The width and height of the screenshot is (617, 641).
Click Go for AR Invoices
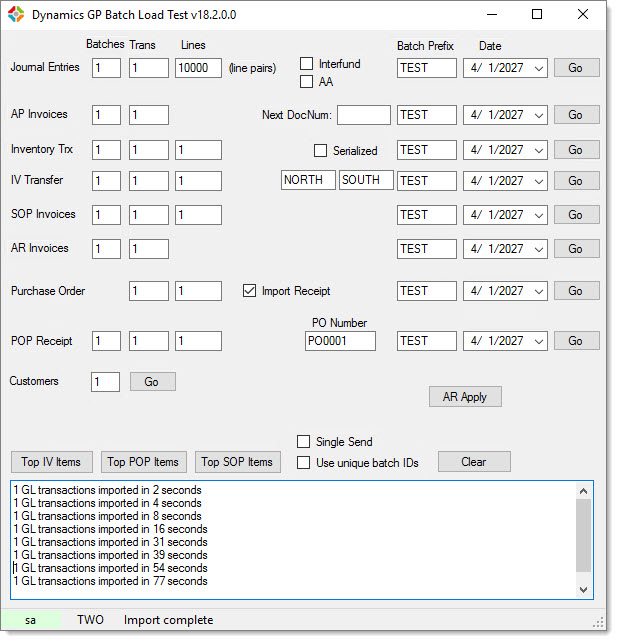point(577,249)
